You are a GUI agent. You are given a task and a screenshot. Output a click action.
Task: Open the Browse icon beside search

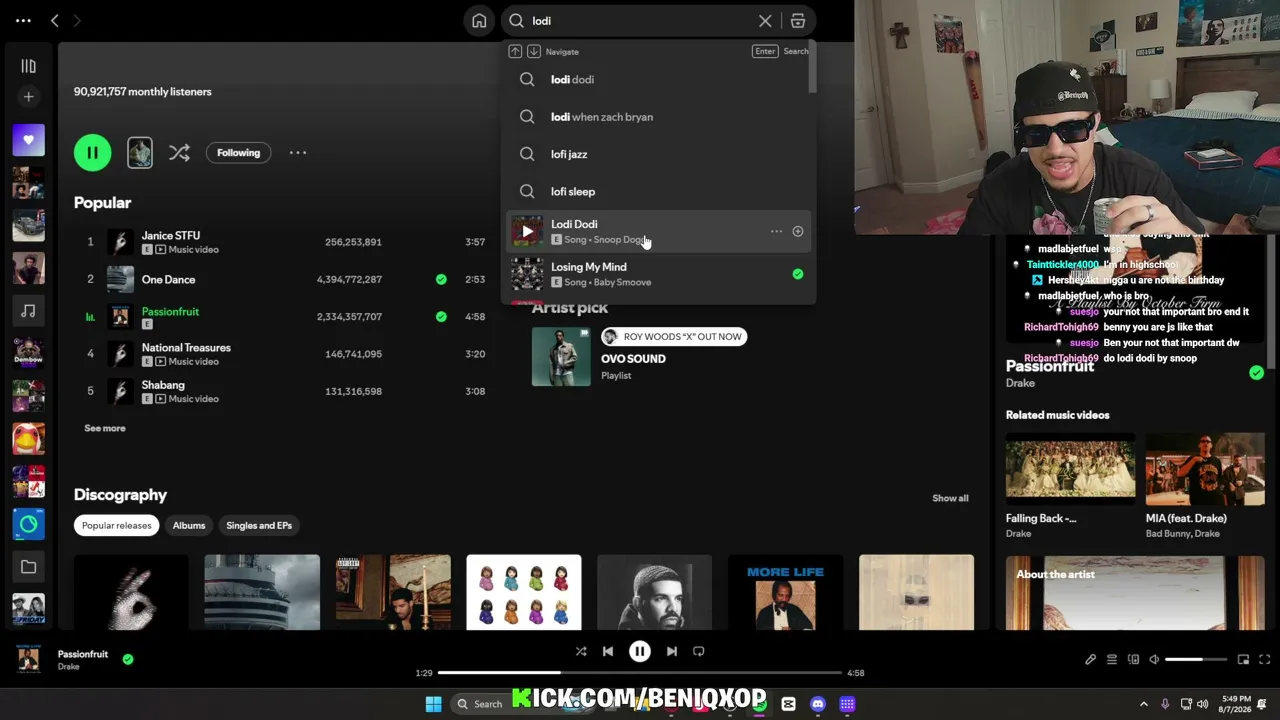798,21
